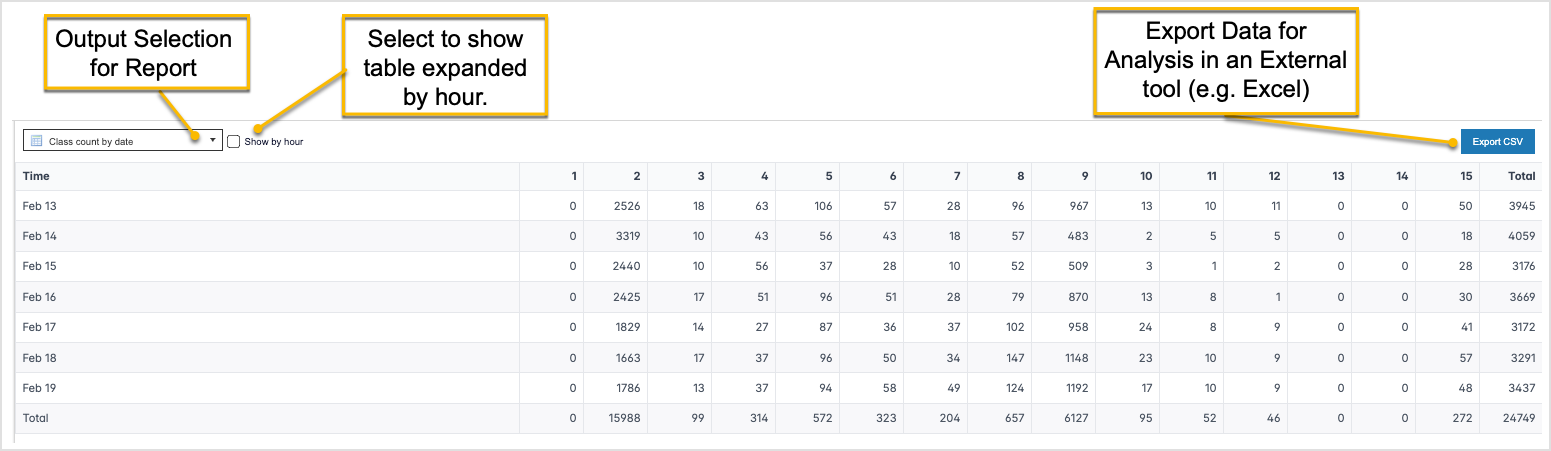Click the Feb 17 row label

tap(39, 327)
